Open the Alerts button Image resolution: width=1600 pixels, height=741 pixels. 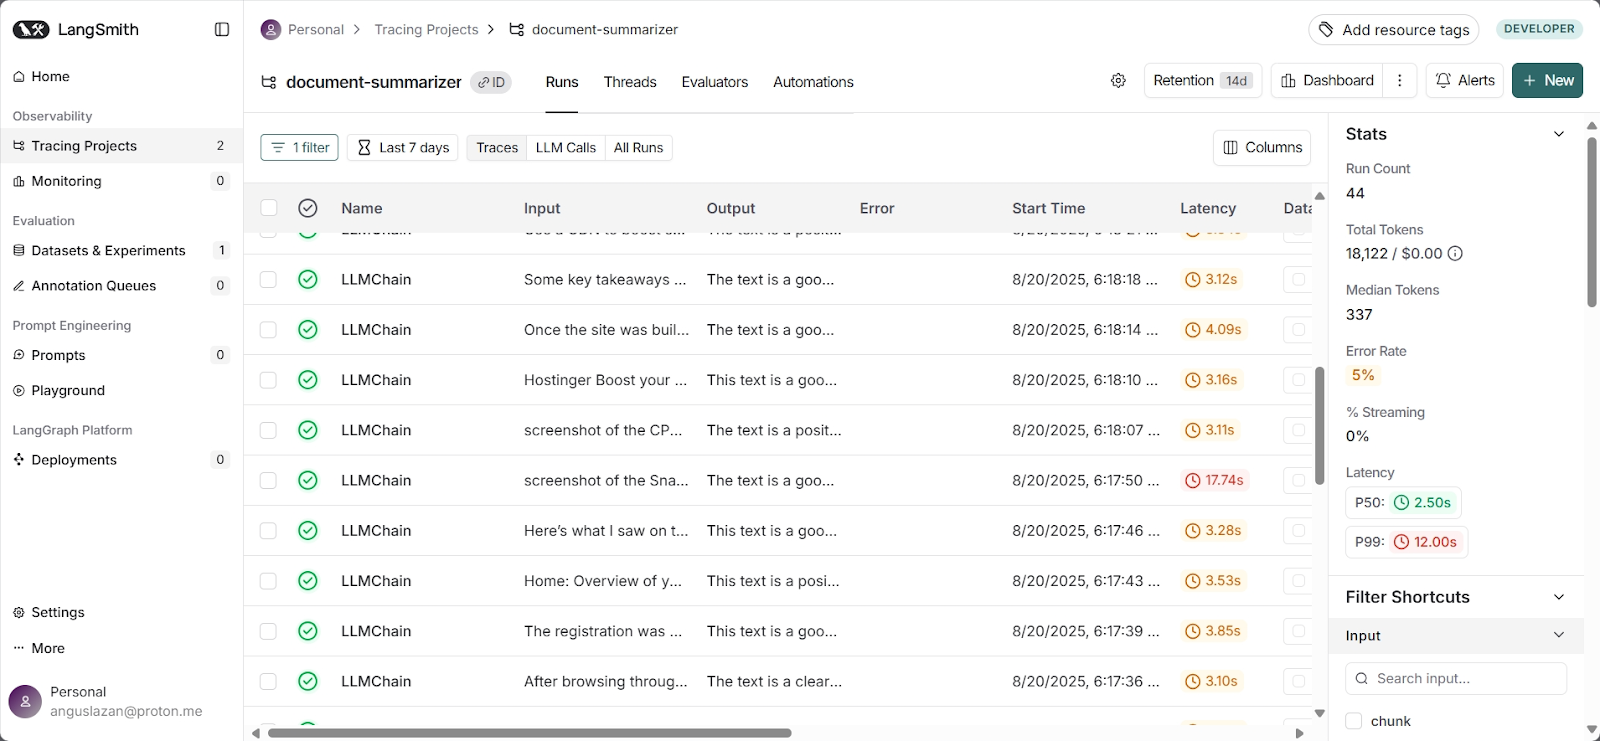click(1465, 81)
